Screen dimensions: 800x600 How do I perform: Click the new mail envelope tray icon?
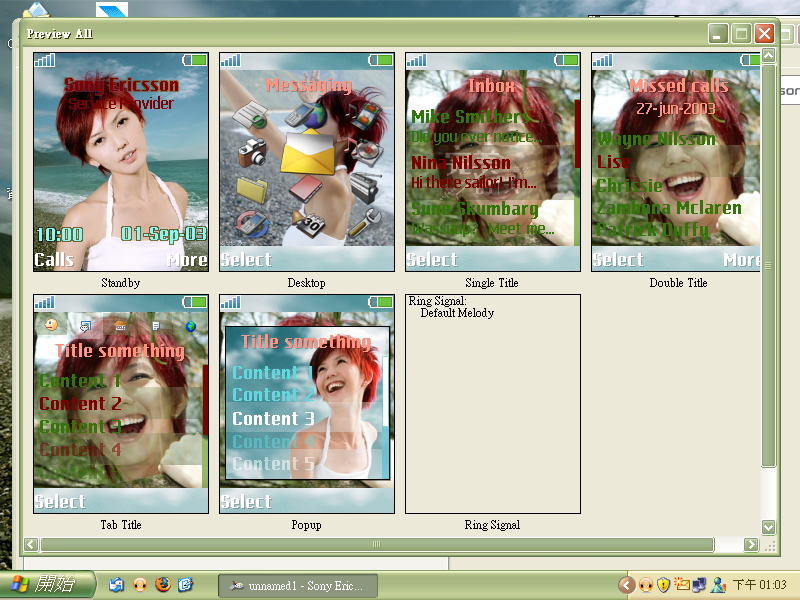tap(681, 584)
